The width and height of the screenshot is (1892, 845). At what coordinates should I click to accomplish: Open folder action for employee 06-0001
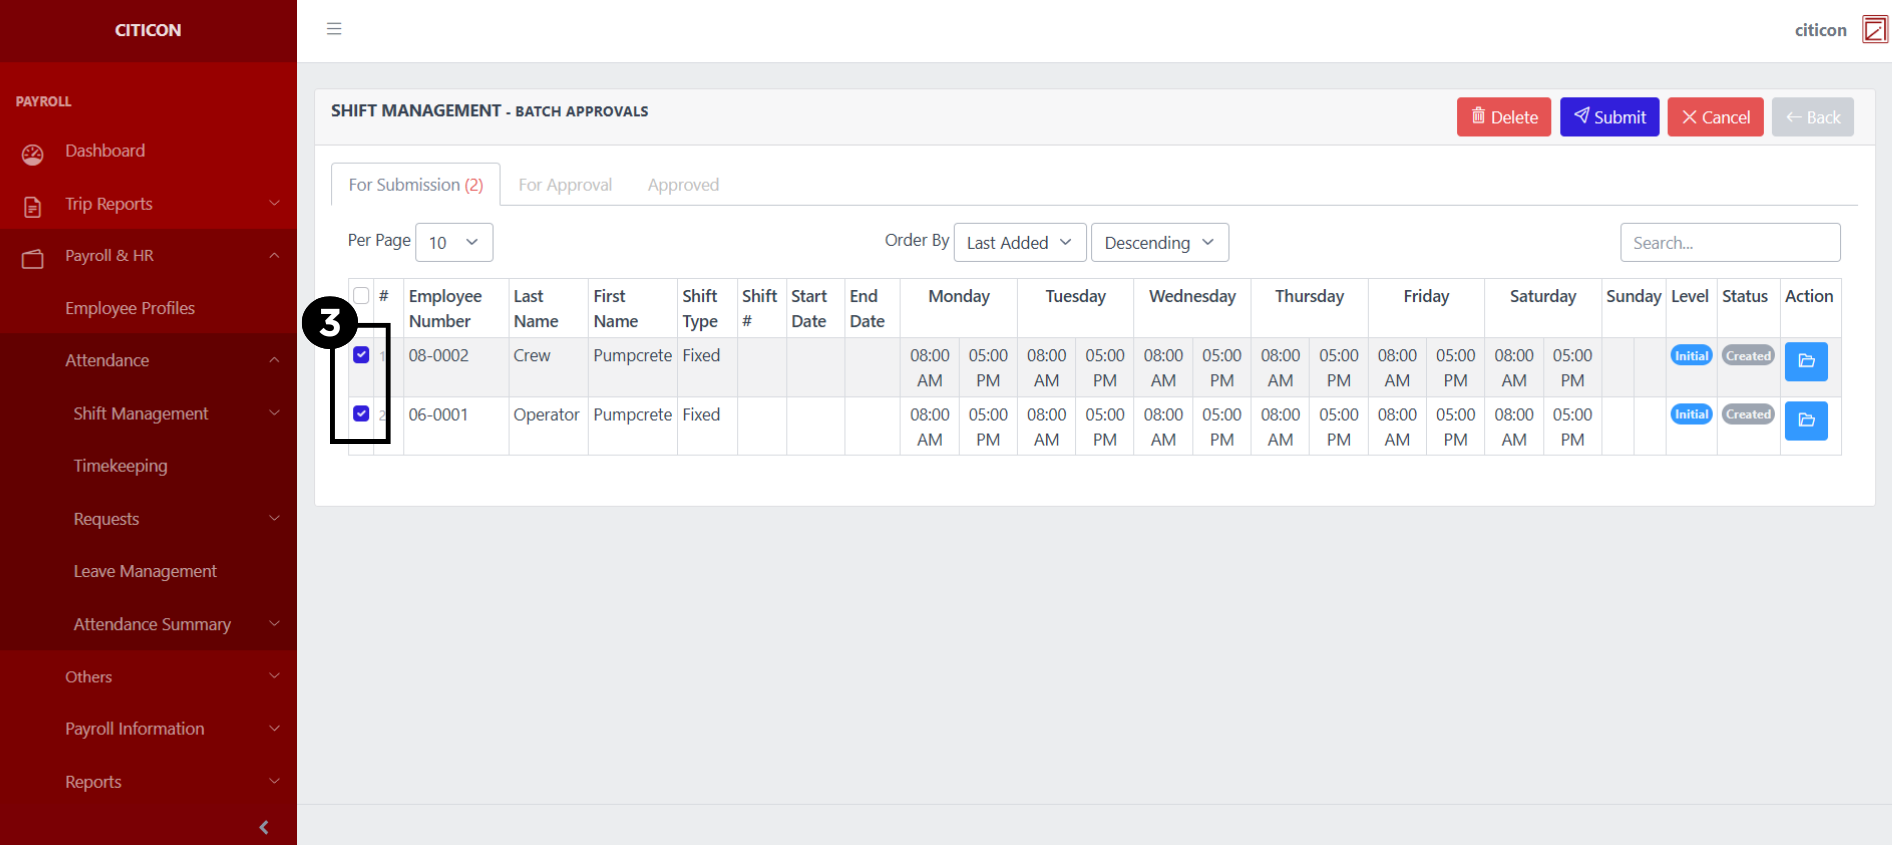pyautogui.click(x=1805, y=420)
